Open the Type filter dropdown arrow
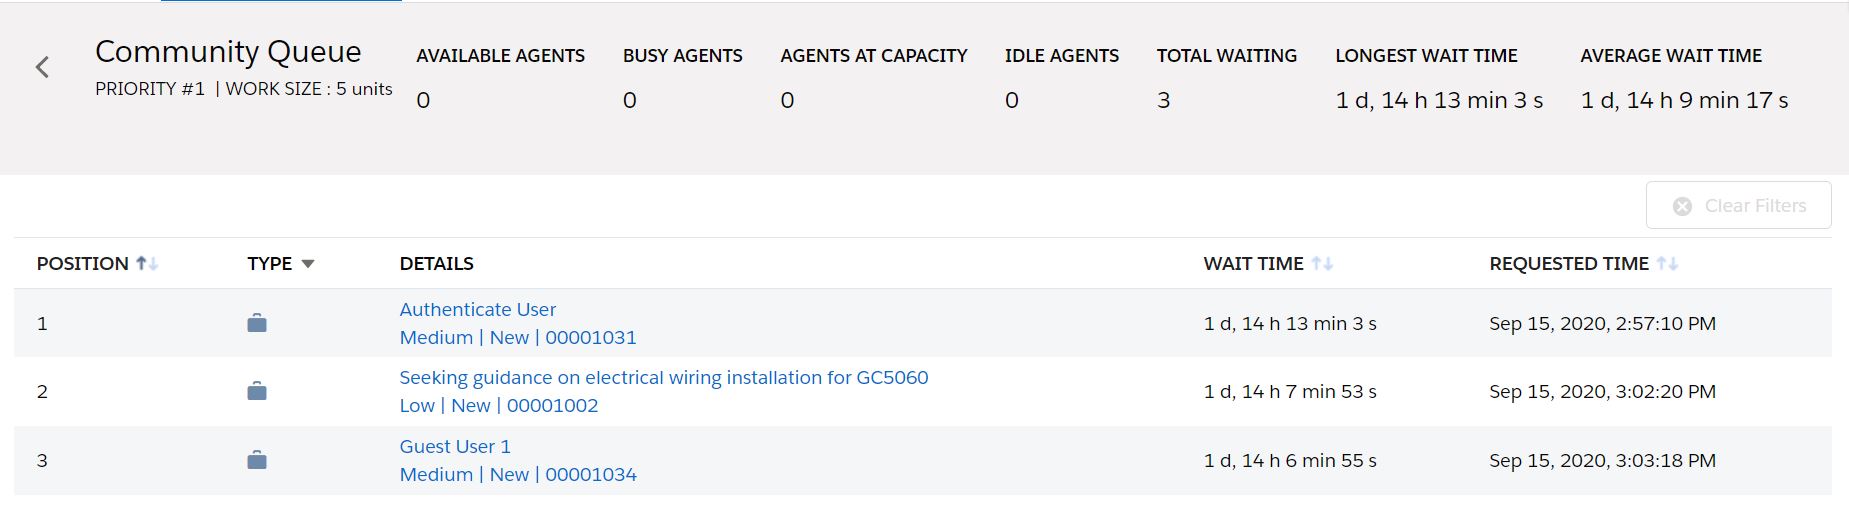1849x530 pixels. pos(308,264)
